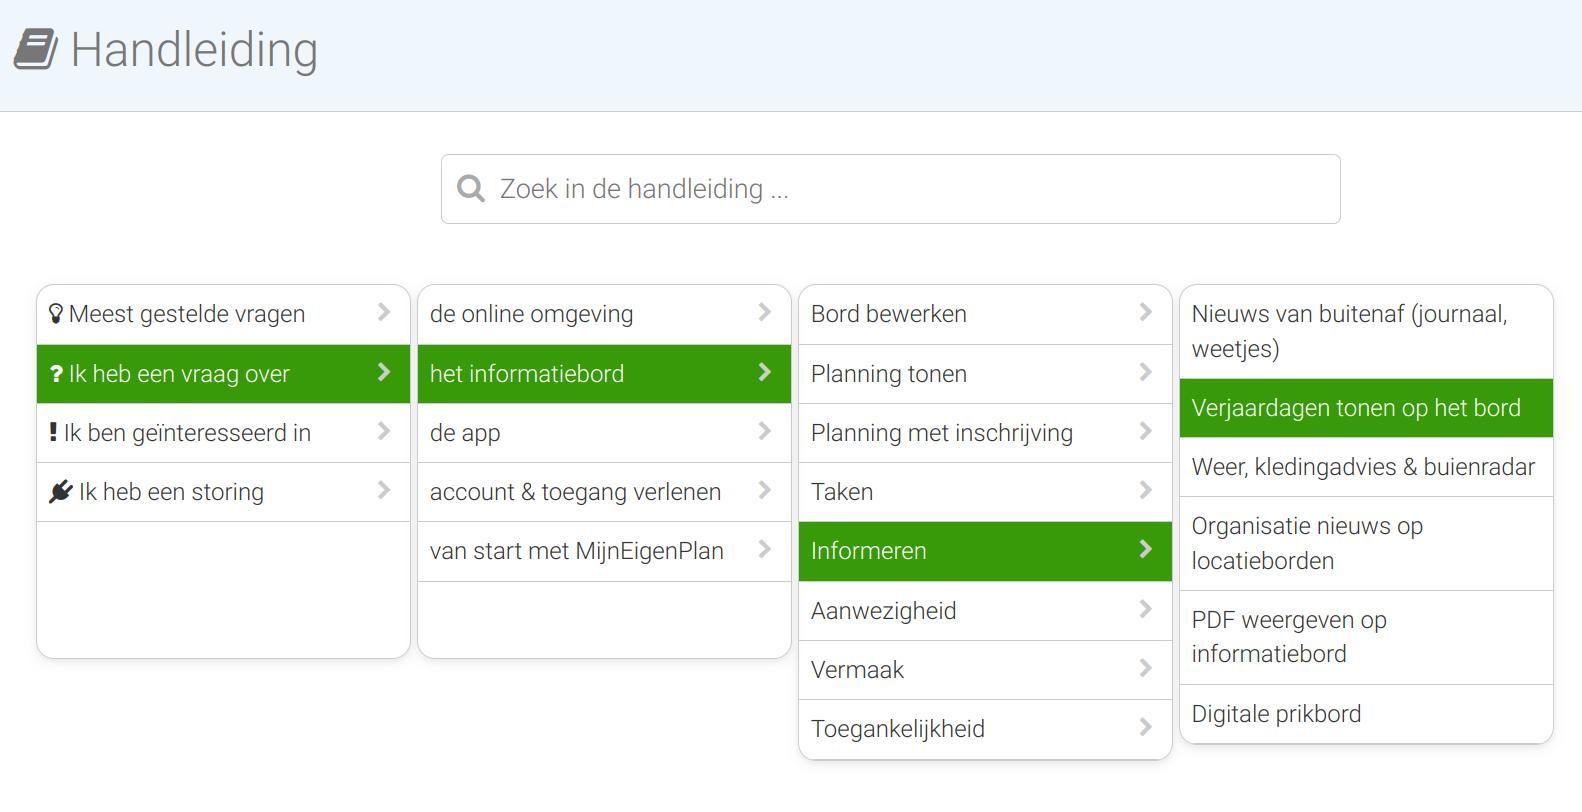The width and height of the screenshot is (1582, 812).
Task: Click the Handleiding book icon
Action: click(x=36, y=49)
